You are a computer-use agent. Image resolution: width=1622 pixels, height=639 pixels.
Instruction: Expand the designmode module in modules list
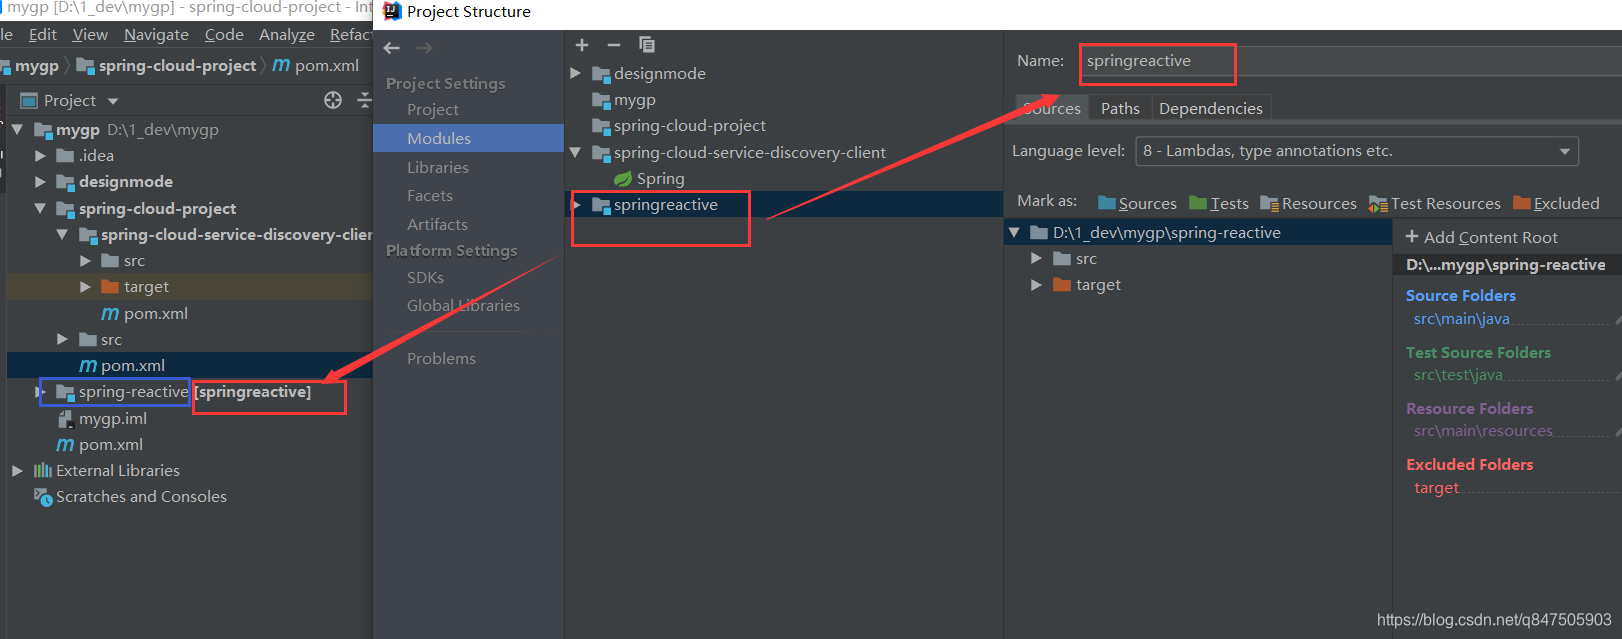coord(575,74)
